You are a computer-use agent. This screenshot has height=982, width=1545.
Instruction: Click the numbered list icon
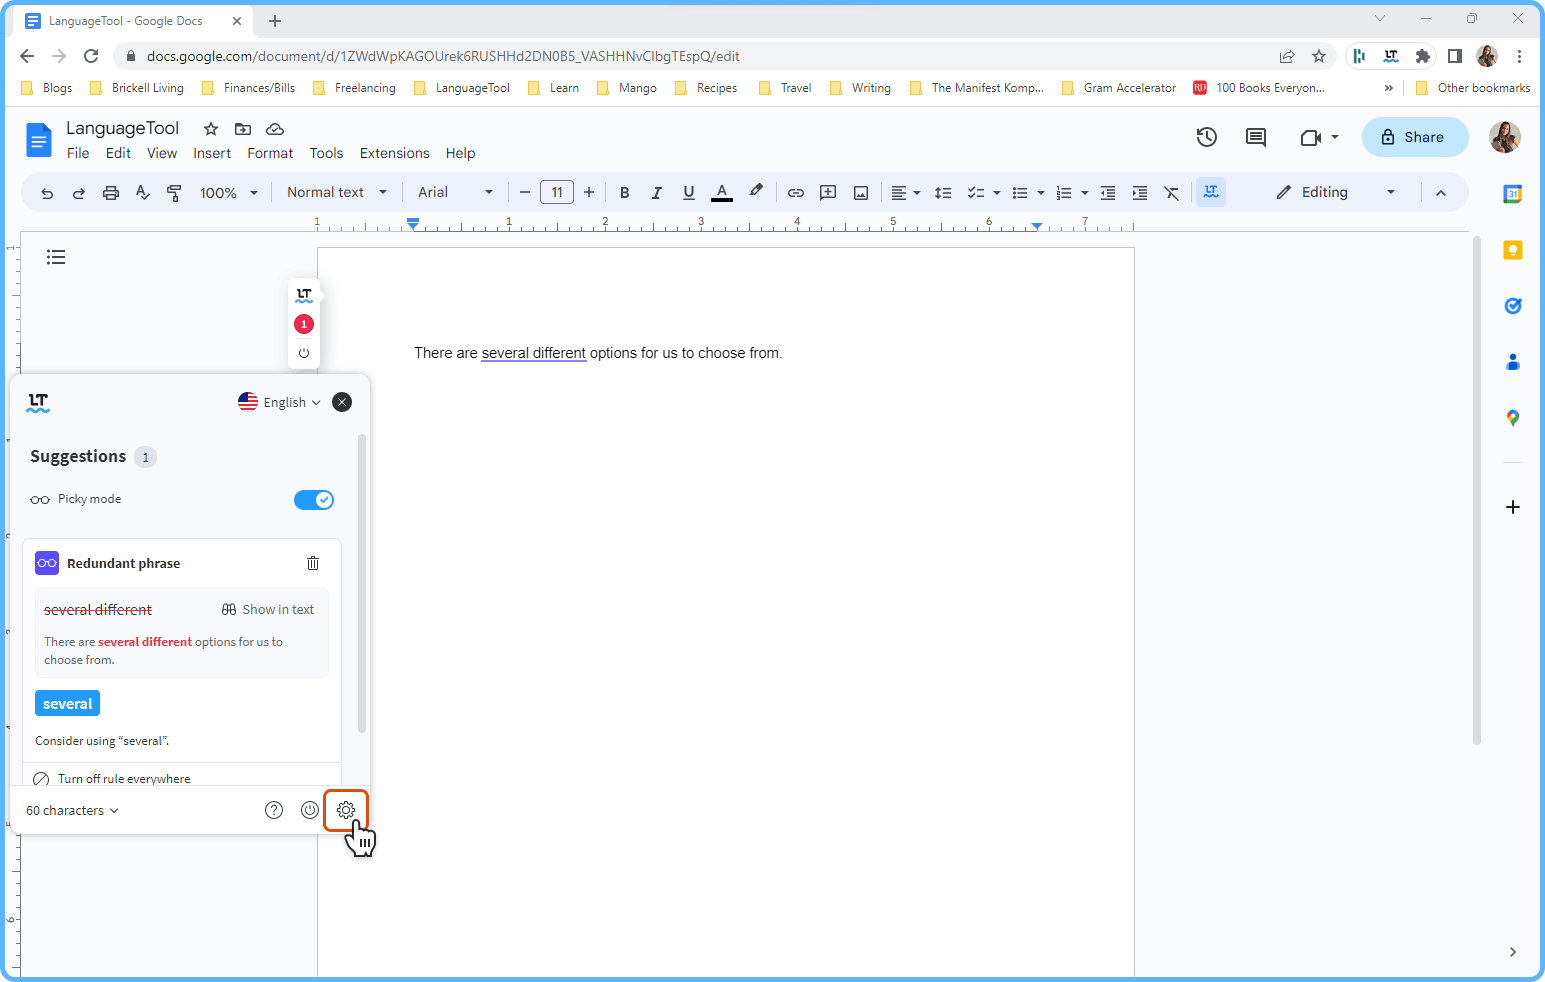pyautogui.click(x=1064, y=193)
